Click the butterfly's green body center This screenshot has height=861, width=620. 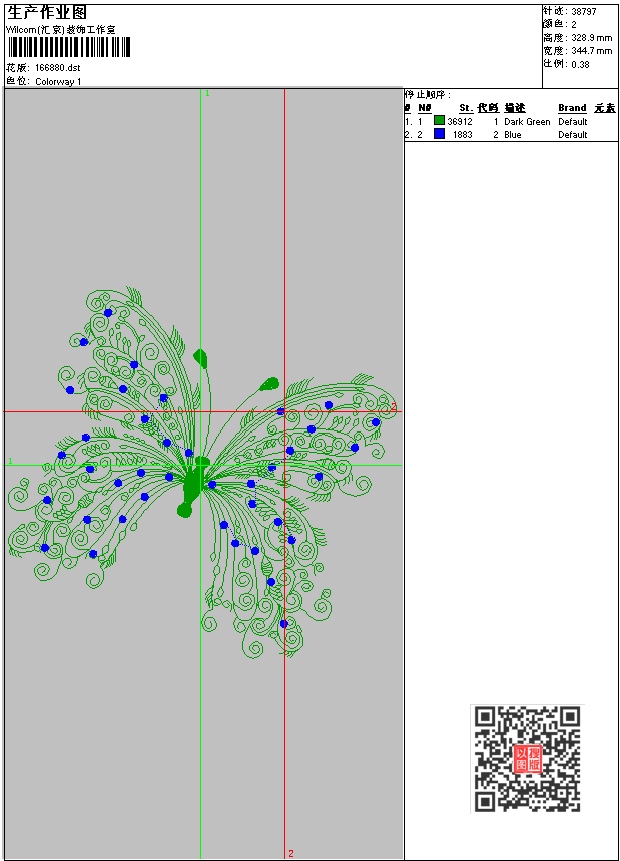(192, 485)
